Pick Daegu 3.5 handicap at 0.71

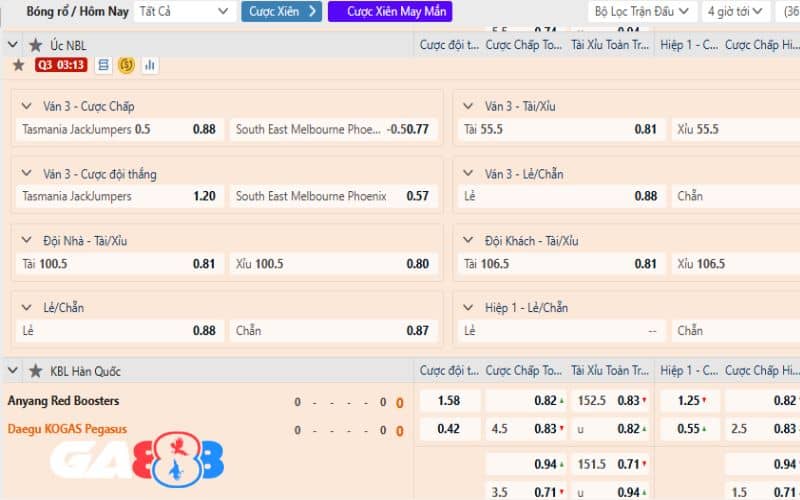526,491
